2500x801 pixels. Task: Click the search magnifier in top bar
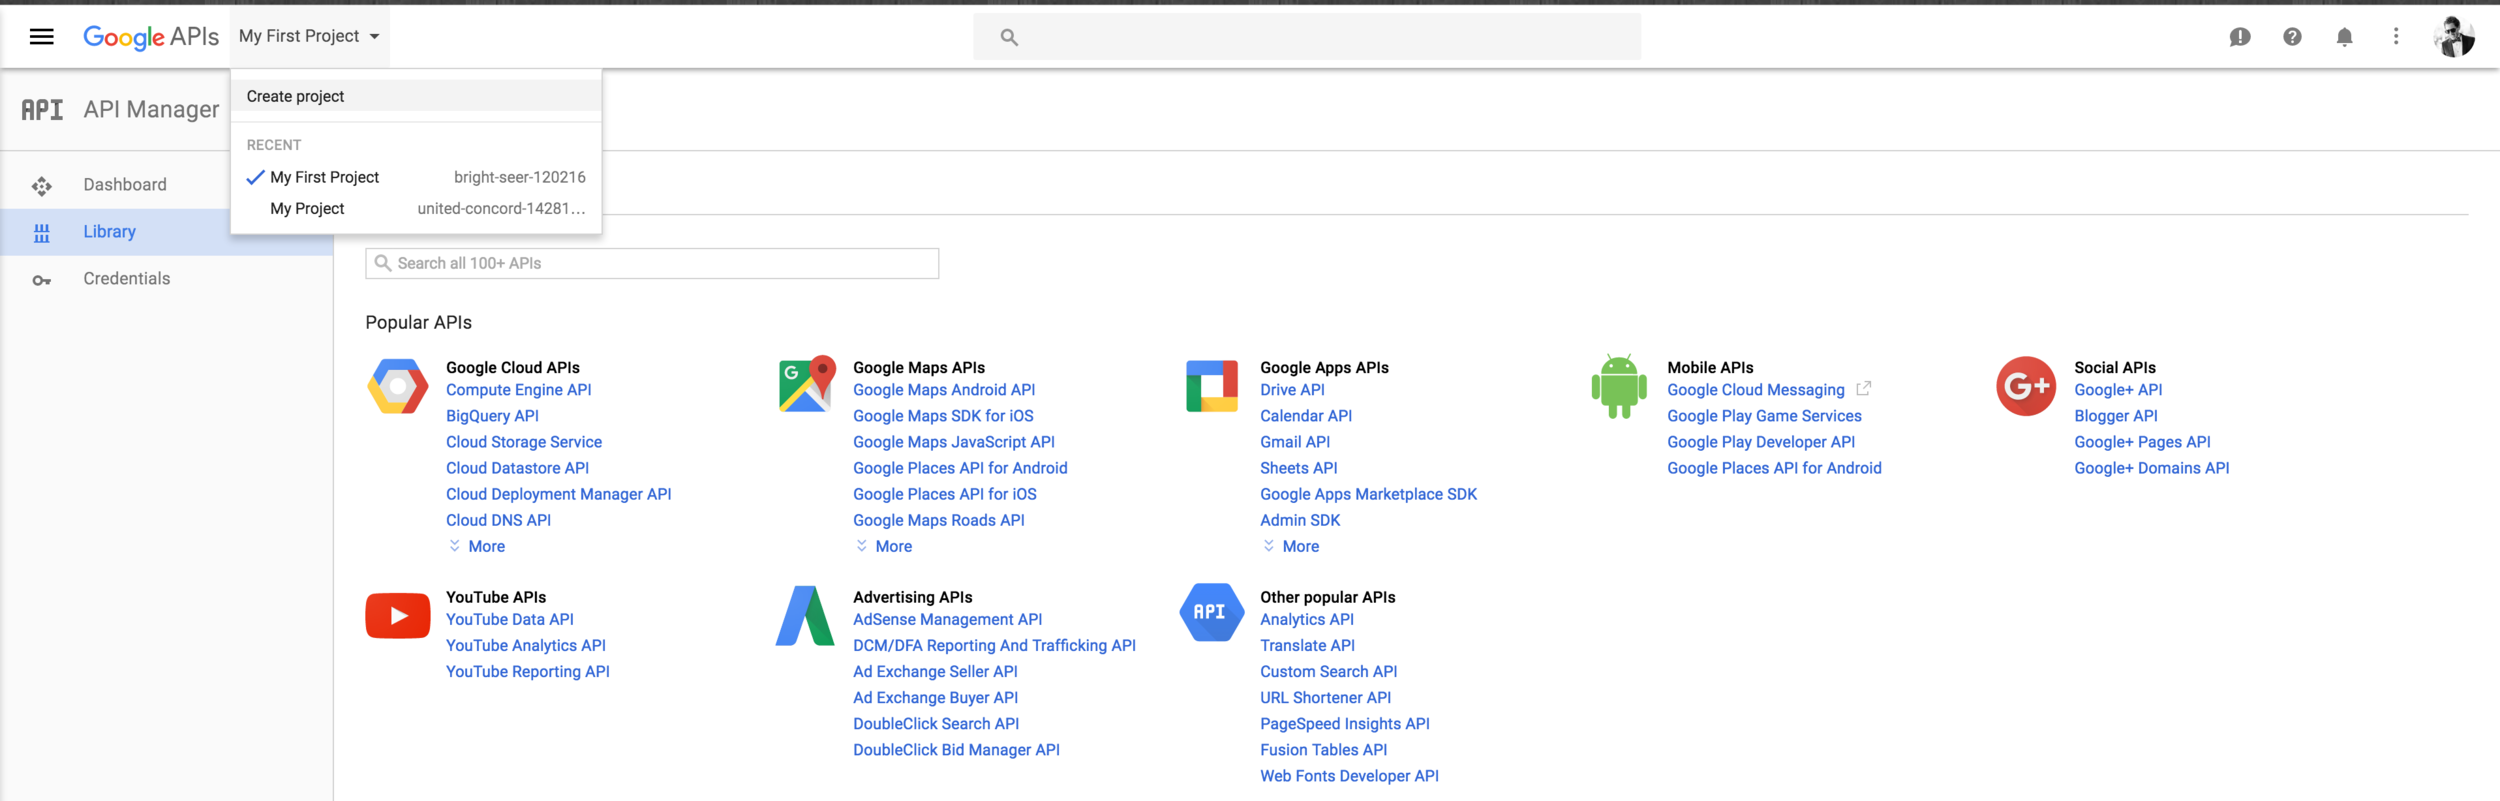click(1009, 37)
